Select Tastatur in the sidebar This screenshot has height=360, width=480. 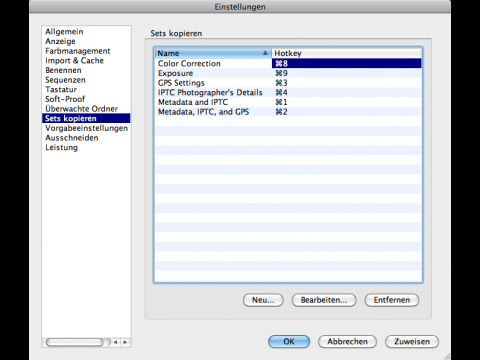[x=86, y=90]
